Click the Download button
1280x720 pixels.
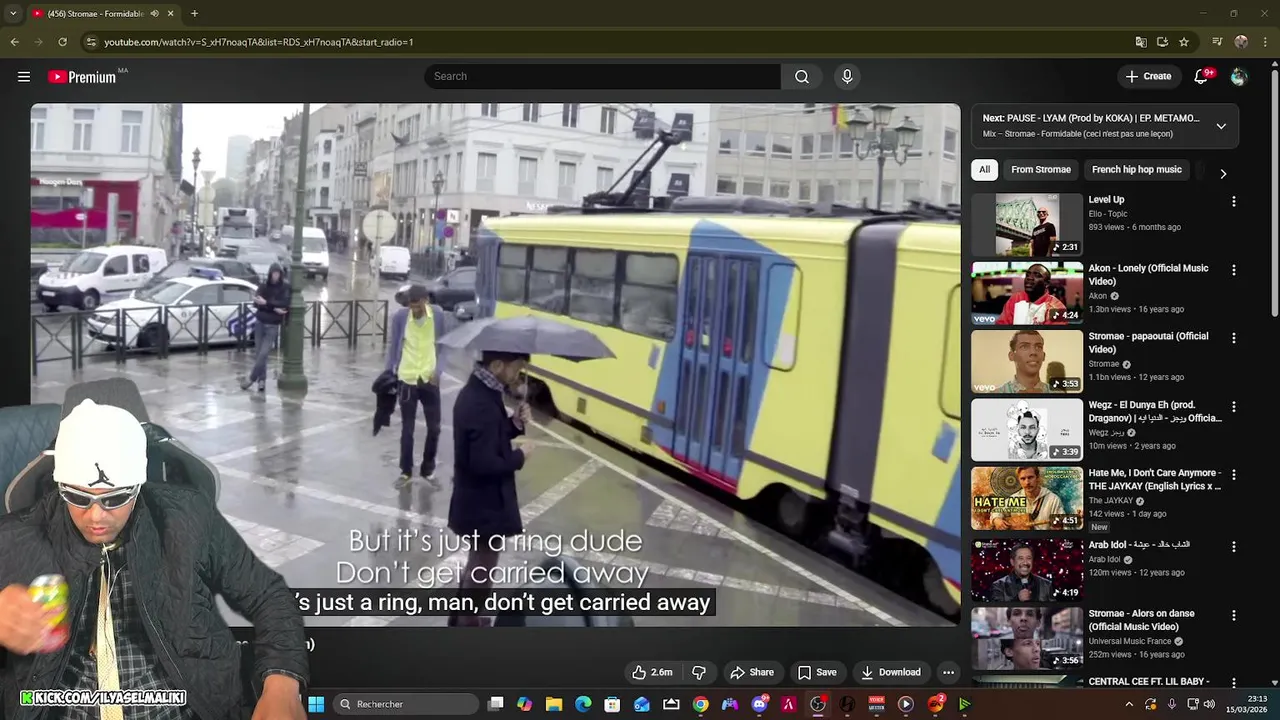[890, 673]
